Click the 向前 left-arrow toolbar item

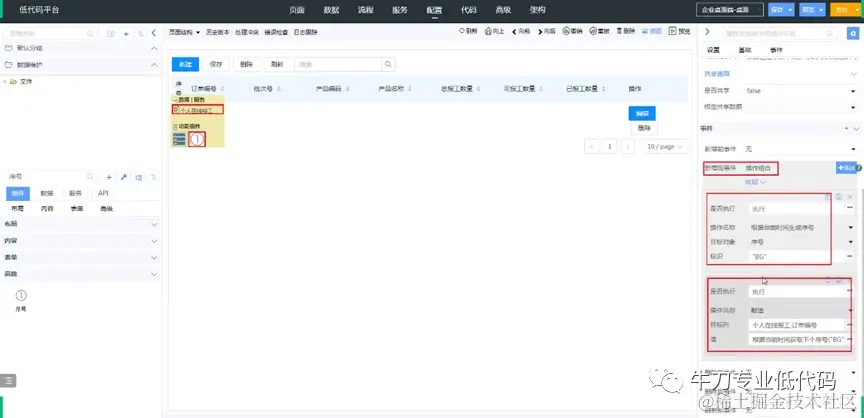[521, 31]
